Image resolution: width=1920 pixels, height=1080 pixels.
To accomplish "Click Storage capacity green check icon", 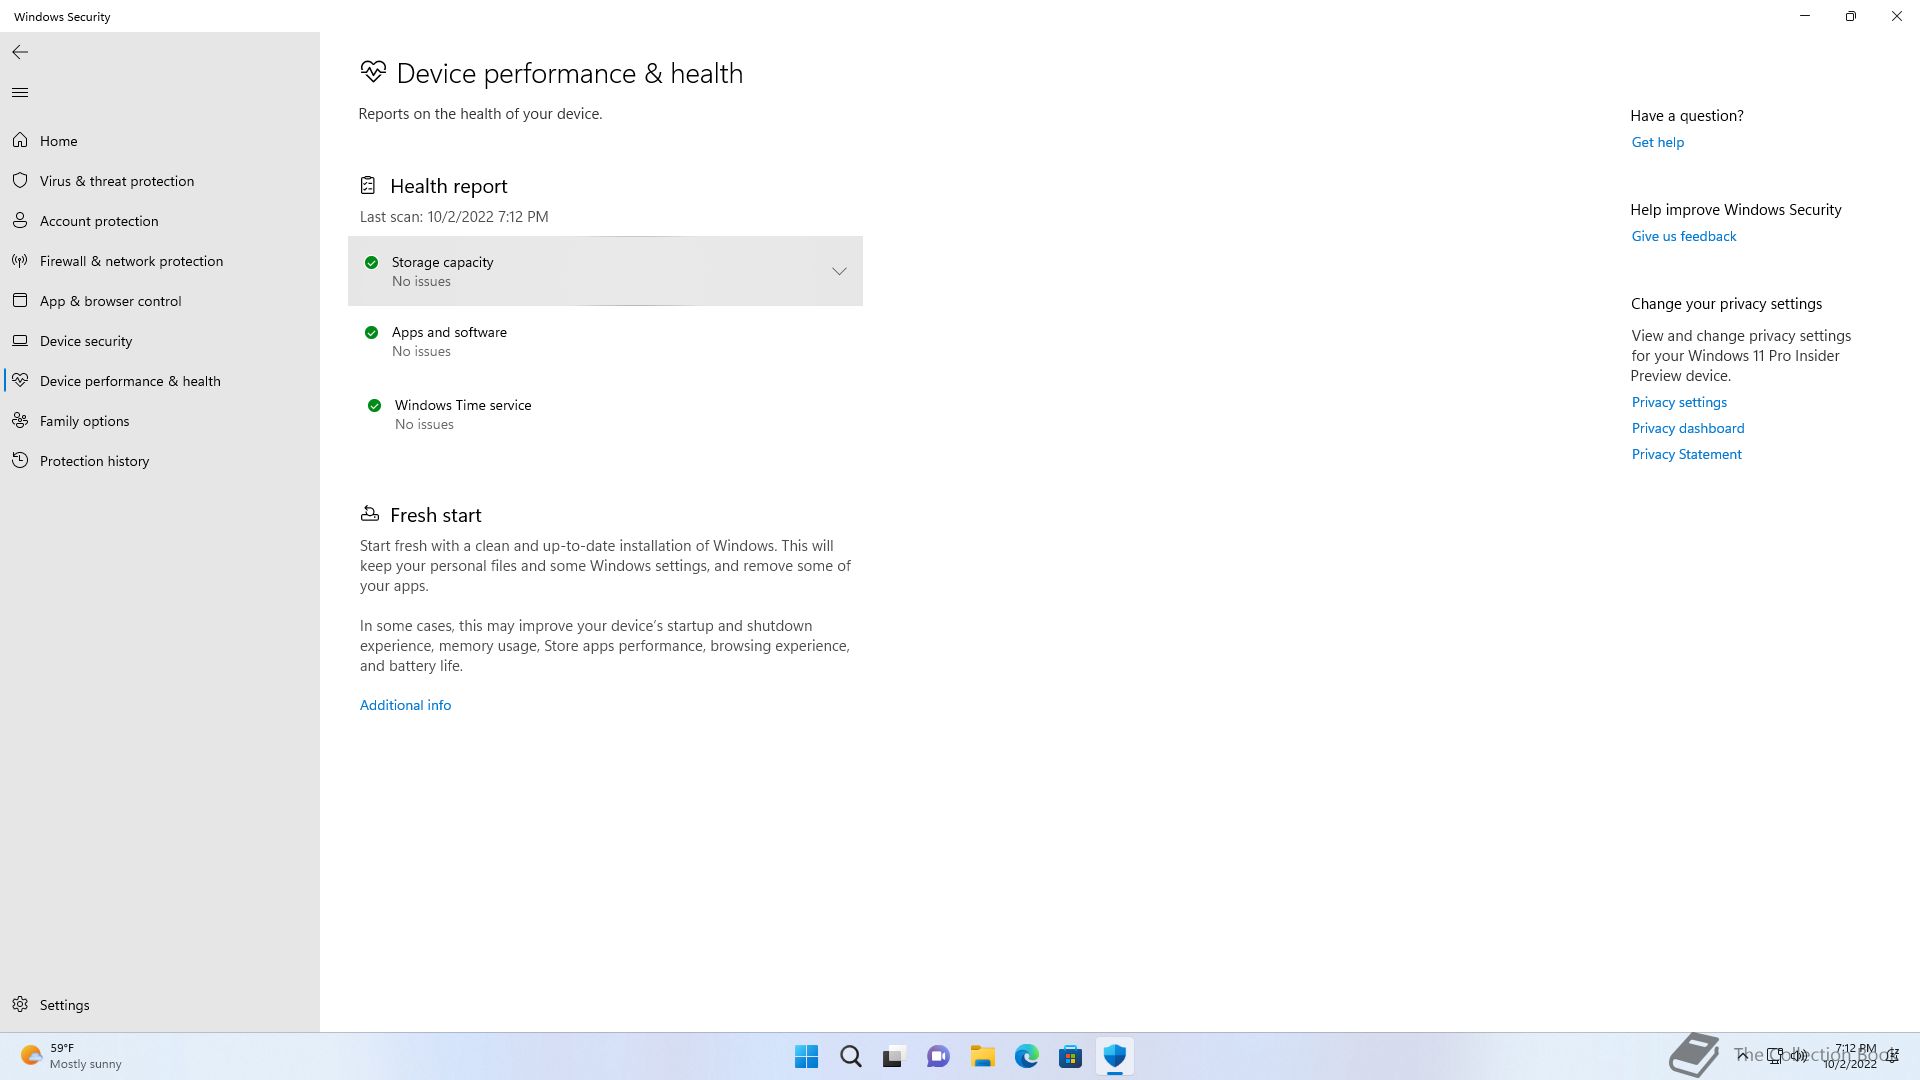I will (371, 262).
